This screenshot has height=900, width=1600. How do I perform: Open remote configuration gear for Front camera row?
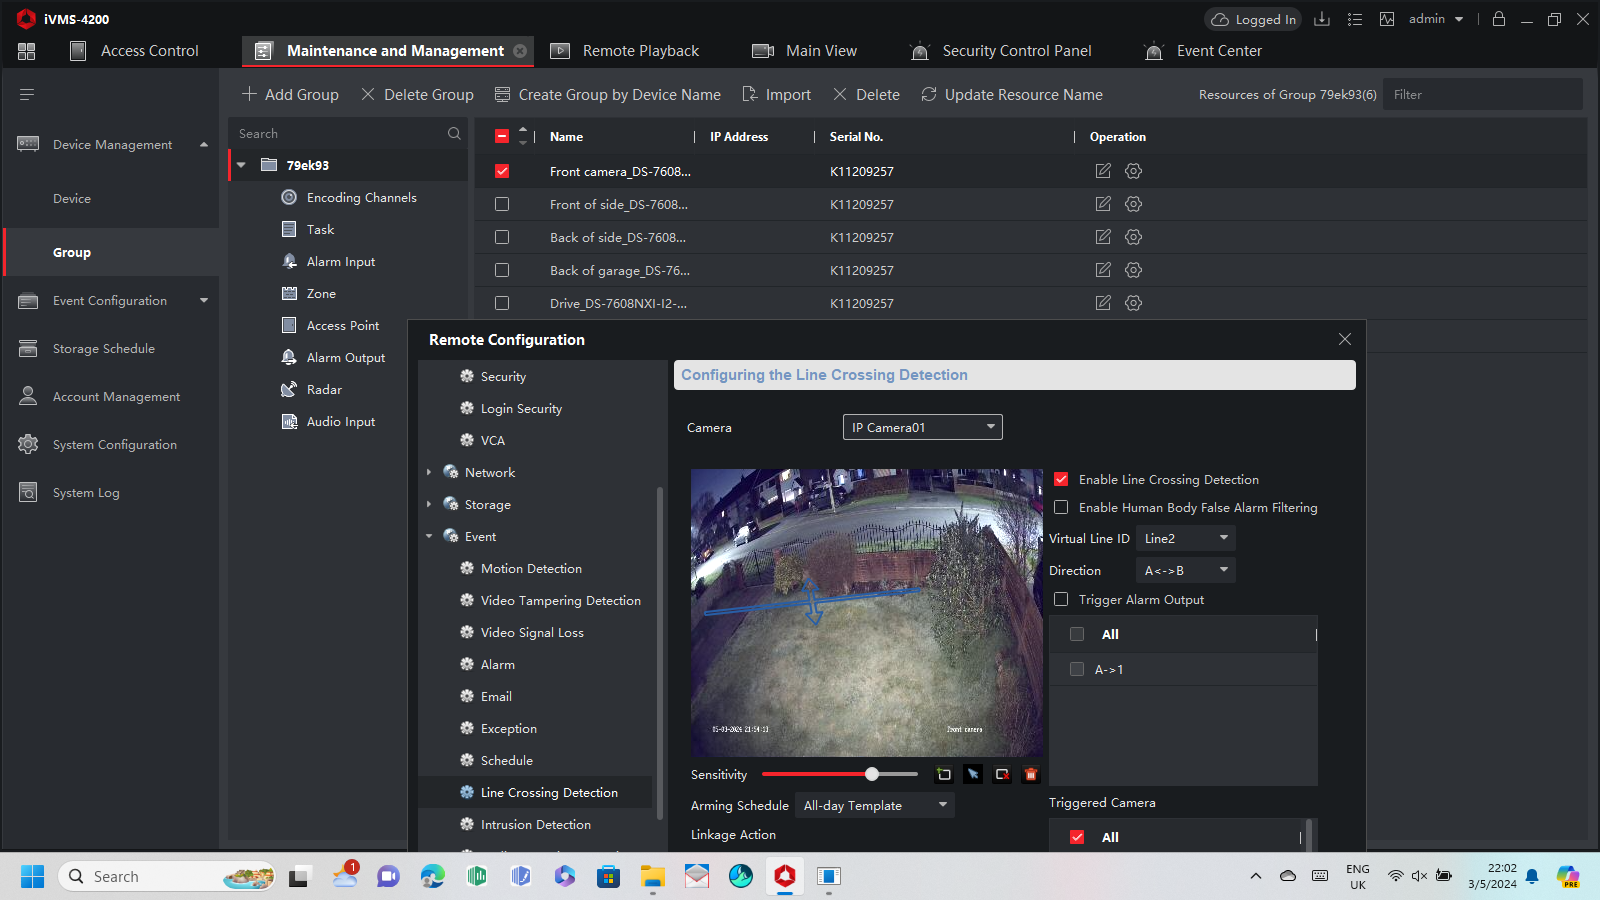[1133, 171]
